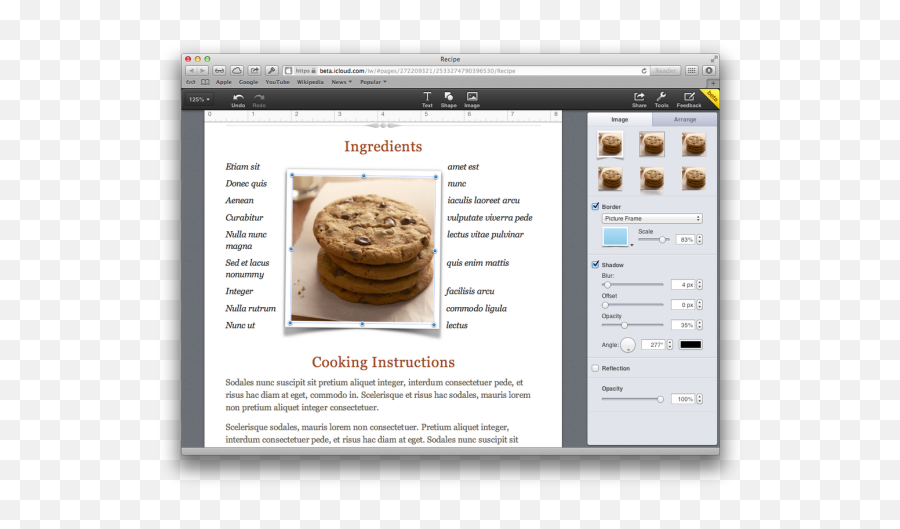Click the bottom image Opacity slider

click(633, 399)
